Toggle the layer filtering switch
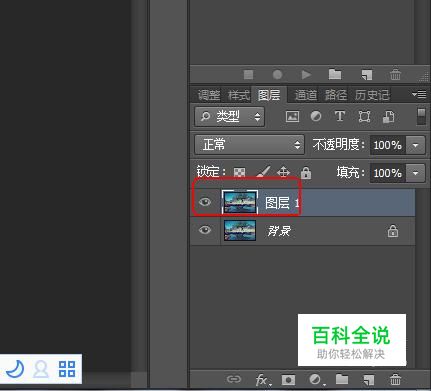This screenshot has width=431, height=391. [x=421, y=116]
